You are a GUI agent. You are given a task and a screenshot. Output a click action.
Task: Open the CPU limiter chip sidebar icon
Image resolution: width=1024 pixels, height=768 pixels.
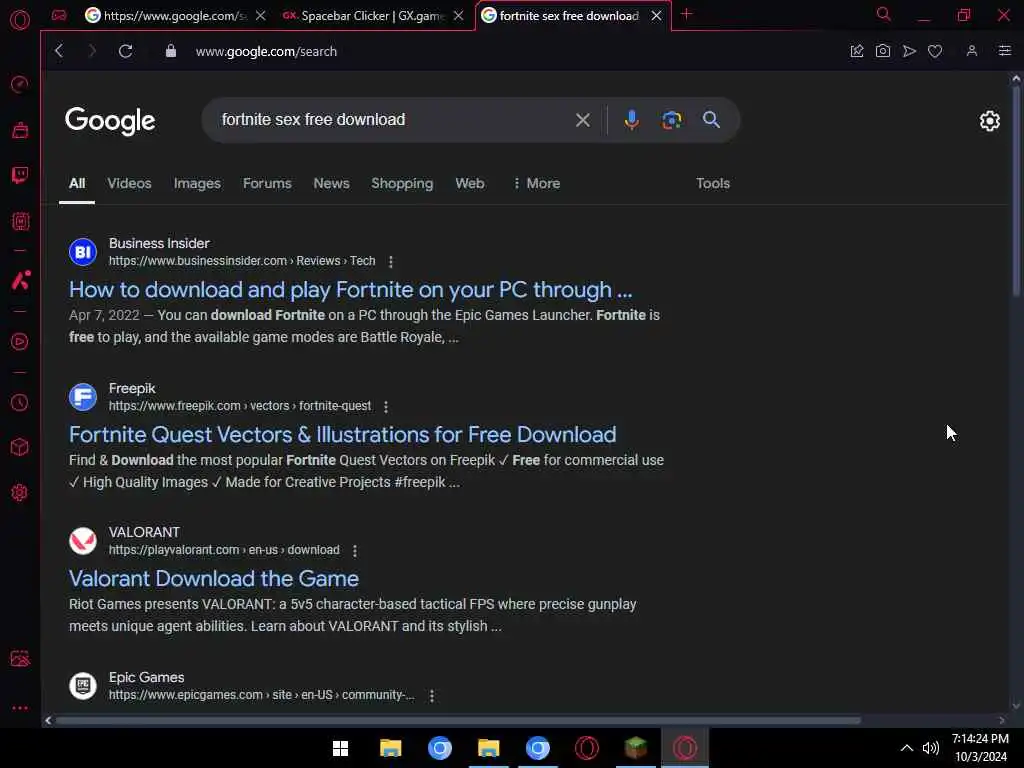tap(20, 221)
